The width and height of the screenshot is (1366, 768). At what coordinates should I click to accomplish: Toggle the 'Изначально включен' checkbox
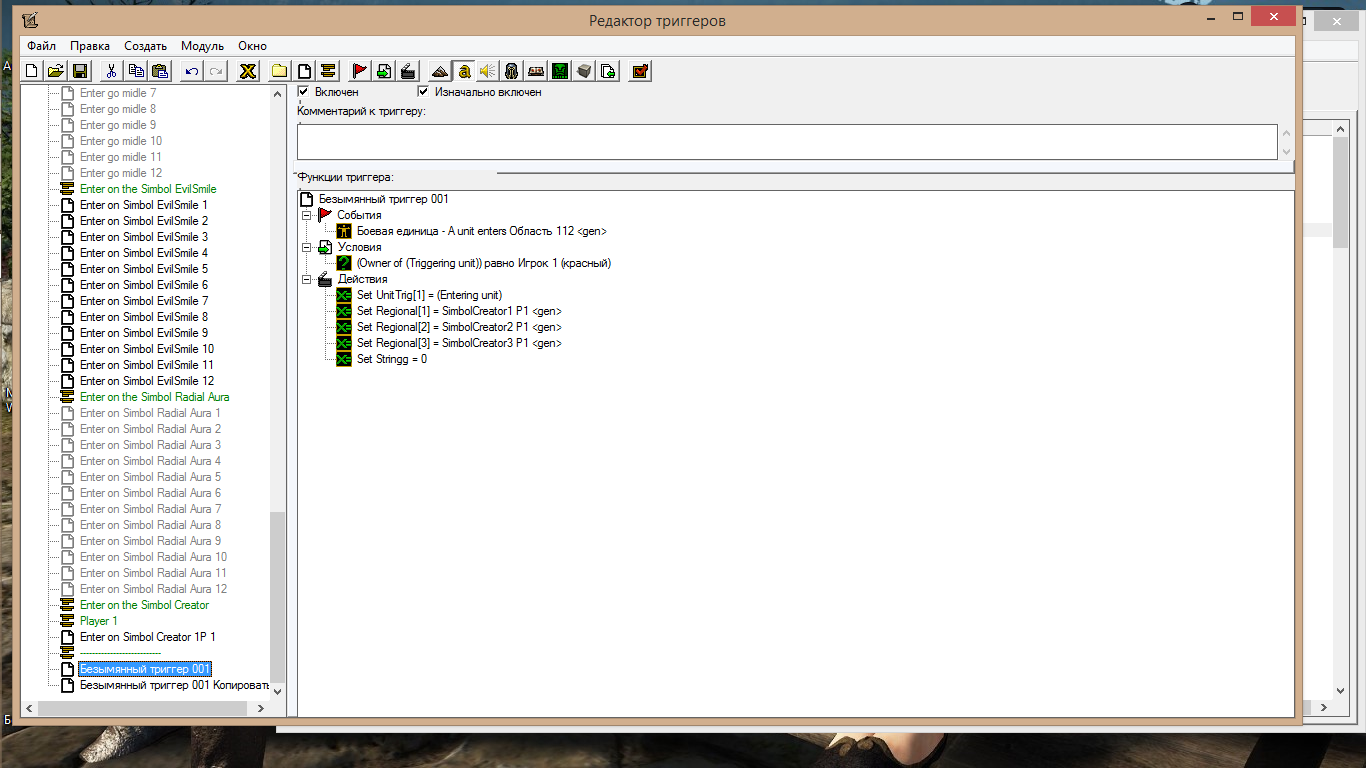click(423, 91)
